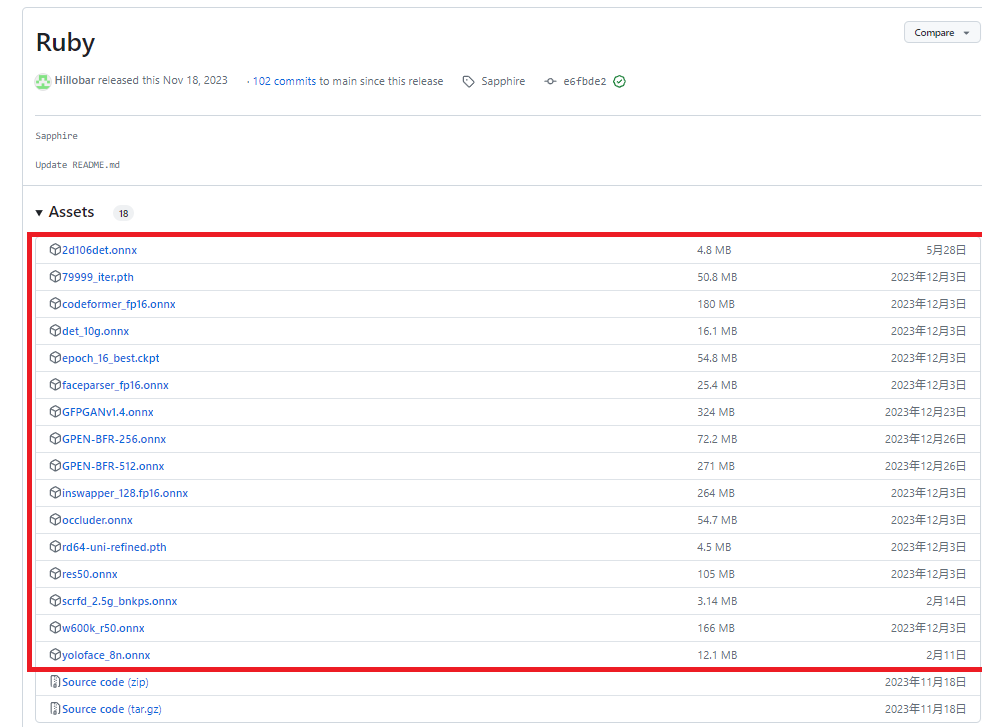Click the package icon beside scrfd_2.5g_bnkps.onnx
This screenshot has width=982, height=727.
click(x=55, y=600)
